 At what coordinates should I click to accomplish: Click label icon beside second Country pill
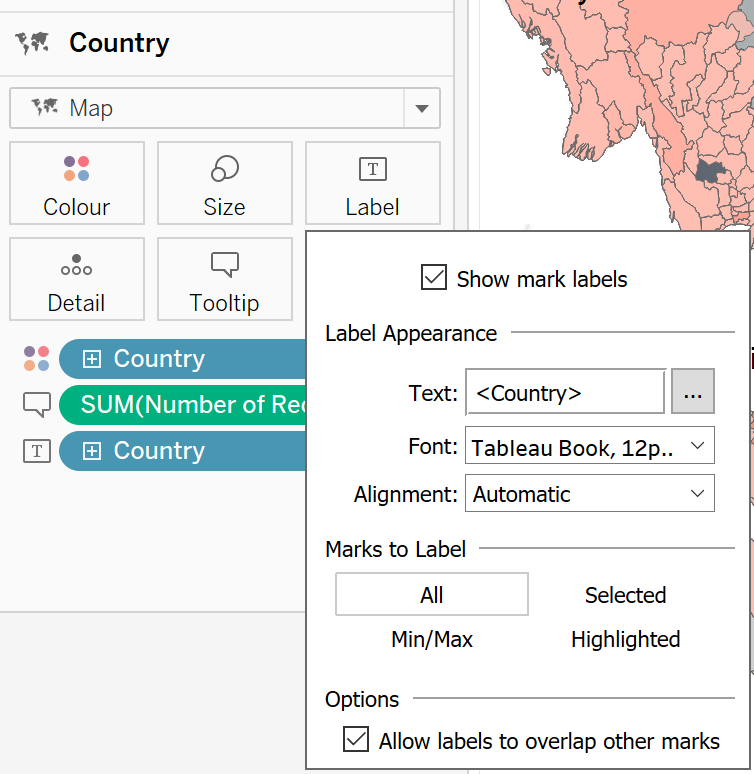[x=36, y=451]
